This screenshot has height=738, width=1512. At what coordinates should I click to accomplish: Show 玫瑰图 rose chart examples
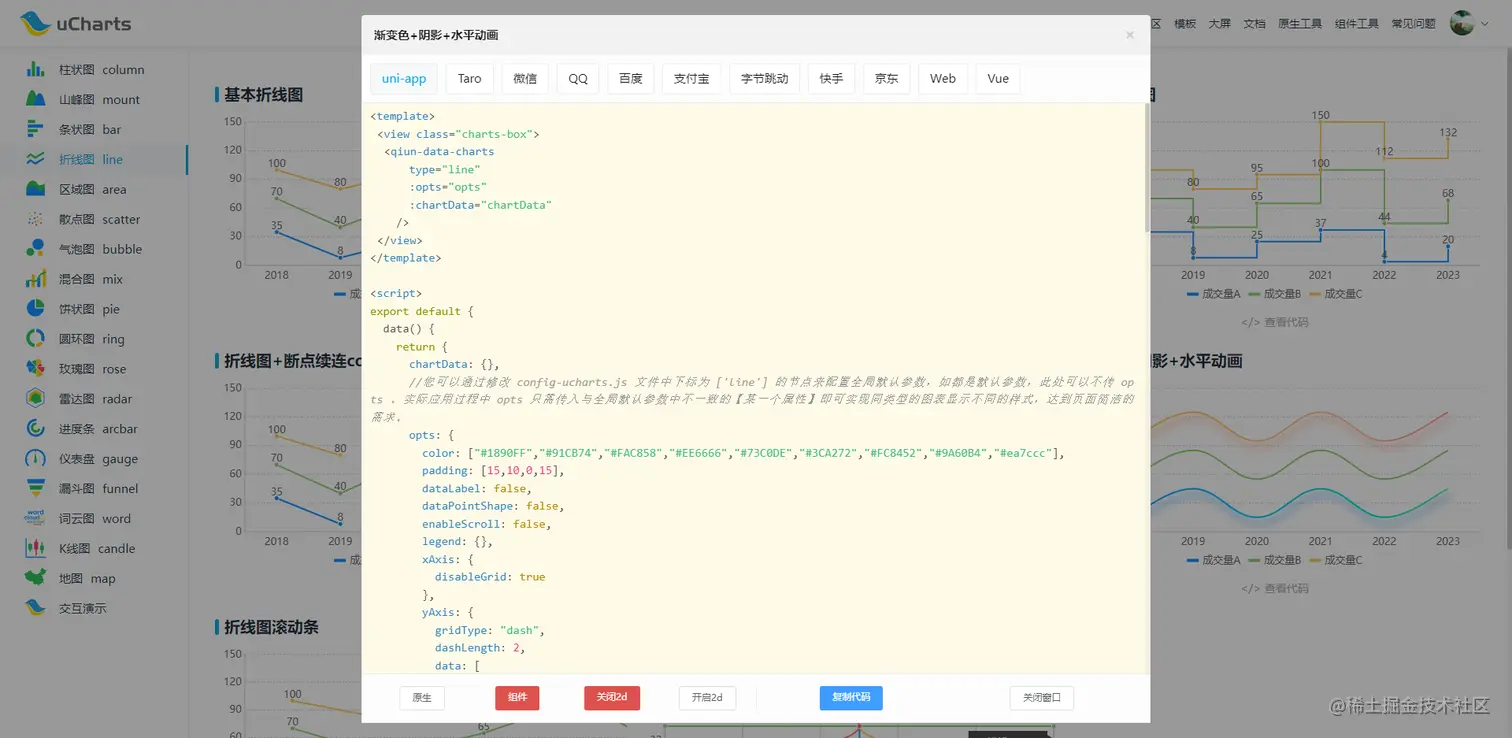pyautogui.click(x=94, y=369)
